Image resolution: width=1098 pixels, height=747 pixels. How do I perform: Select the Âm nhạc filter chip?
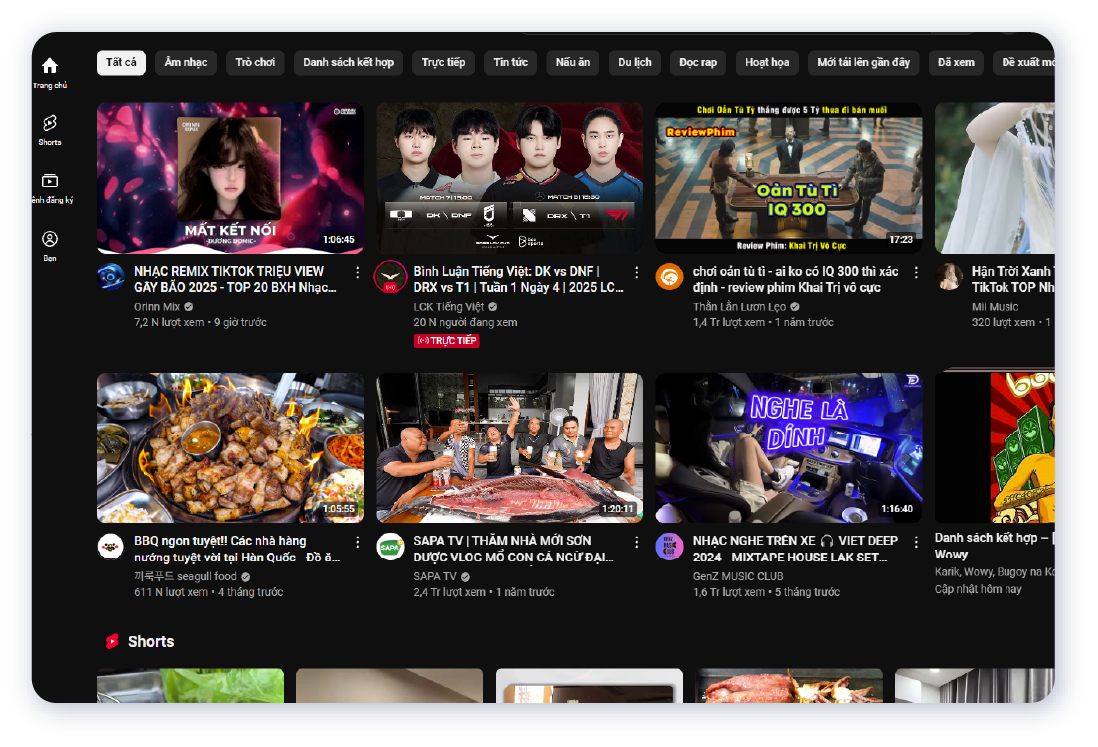pos(186,62)
